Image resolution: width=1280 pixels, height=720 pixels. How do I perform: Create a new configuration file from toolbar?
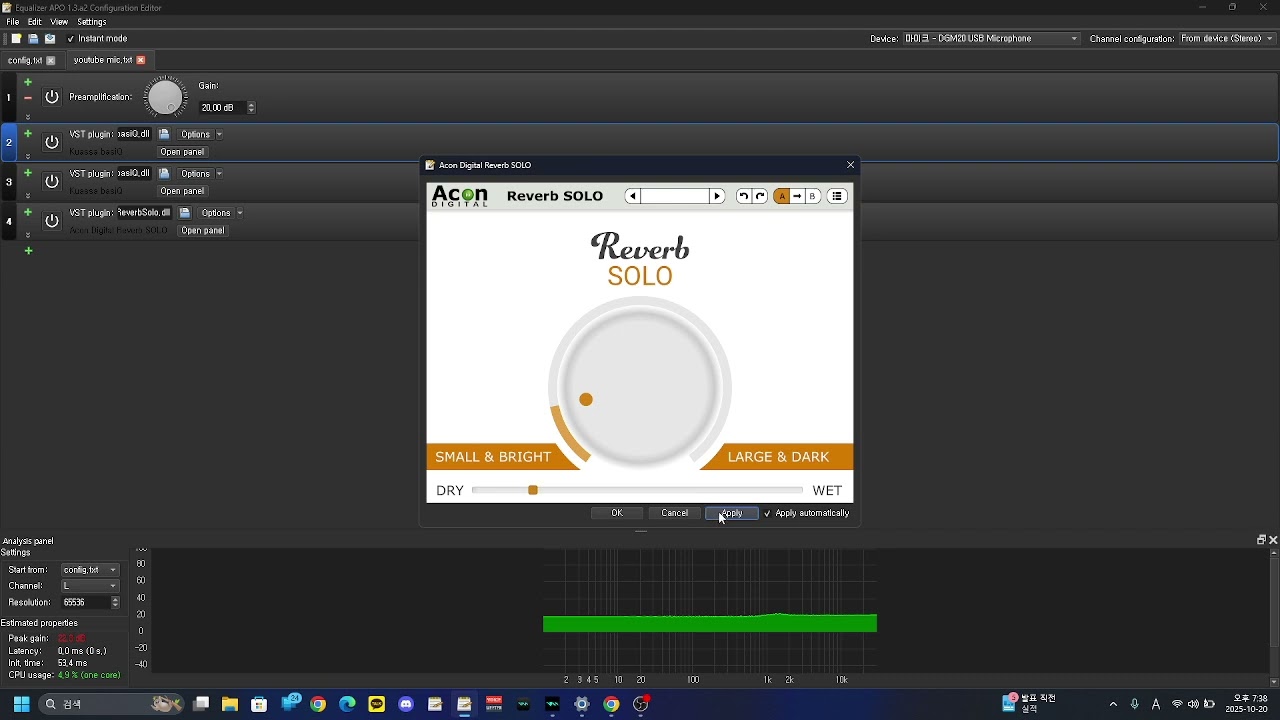[16, 39]
